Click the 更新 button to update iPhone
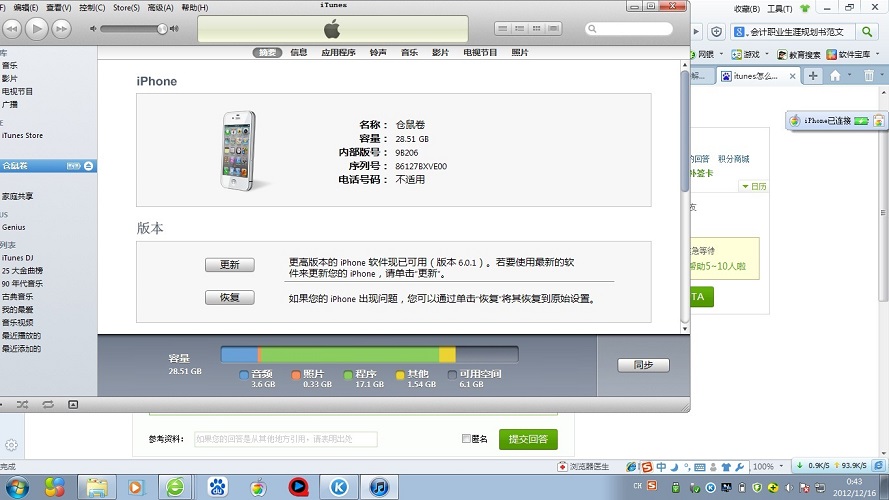The width and height of the screenshot is (889, 500). pos(230,265)
